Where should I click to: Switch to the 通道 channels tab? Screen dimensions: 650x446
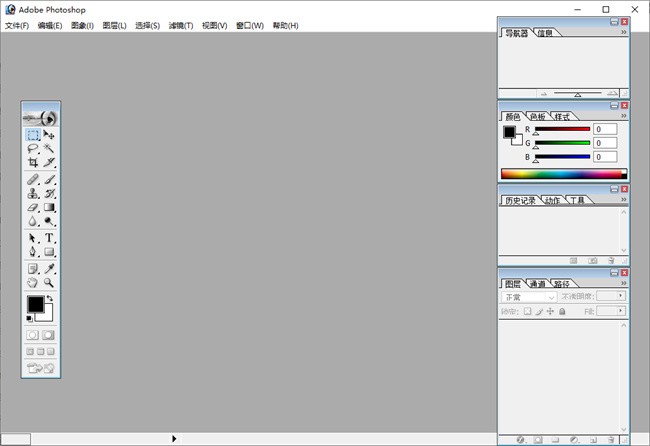538,284
